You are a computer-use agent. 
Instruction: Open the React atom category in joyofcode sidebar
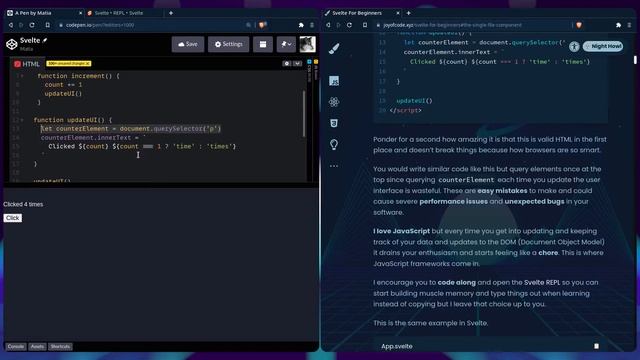point(334,102)
